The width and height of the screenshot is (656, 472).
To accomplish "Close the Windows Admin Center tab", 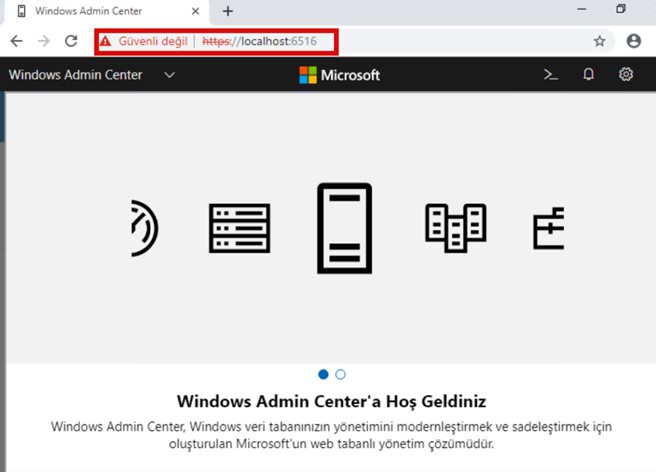I will tap(195, 11).
